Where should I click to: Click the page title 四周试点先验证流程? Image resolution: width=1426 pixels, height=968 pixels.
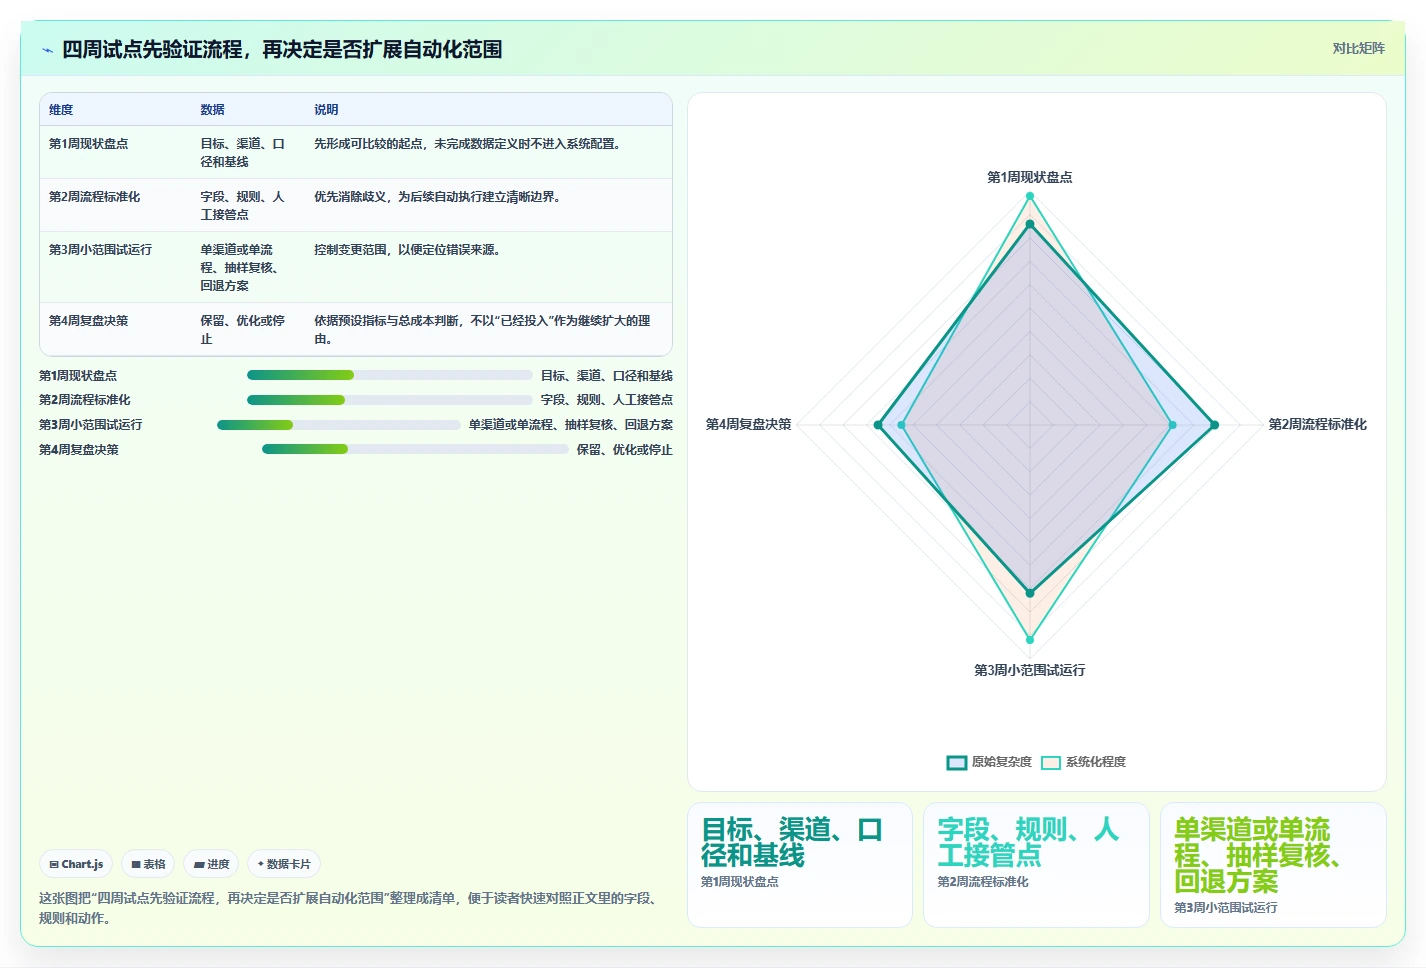tap(282, 50)
